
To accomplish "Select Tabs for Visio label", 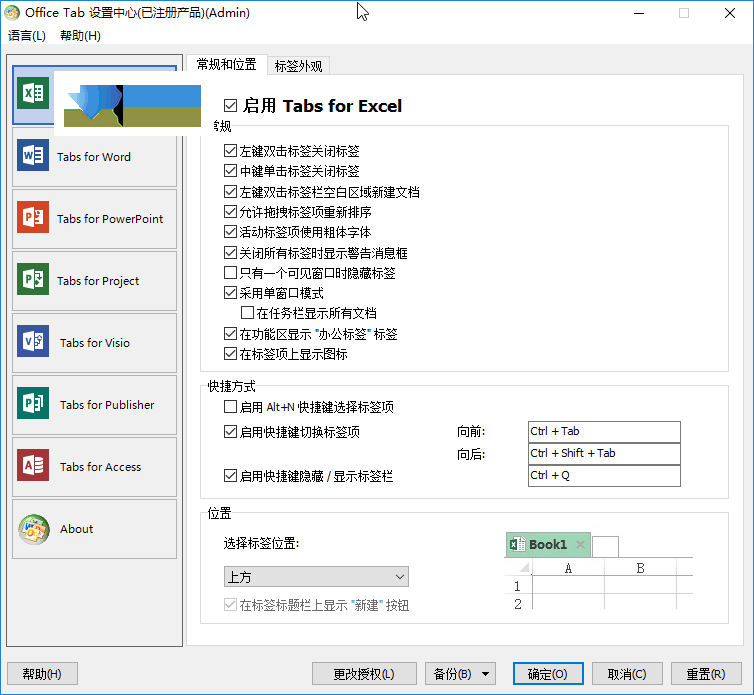I will coord(95,343).
